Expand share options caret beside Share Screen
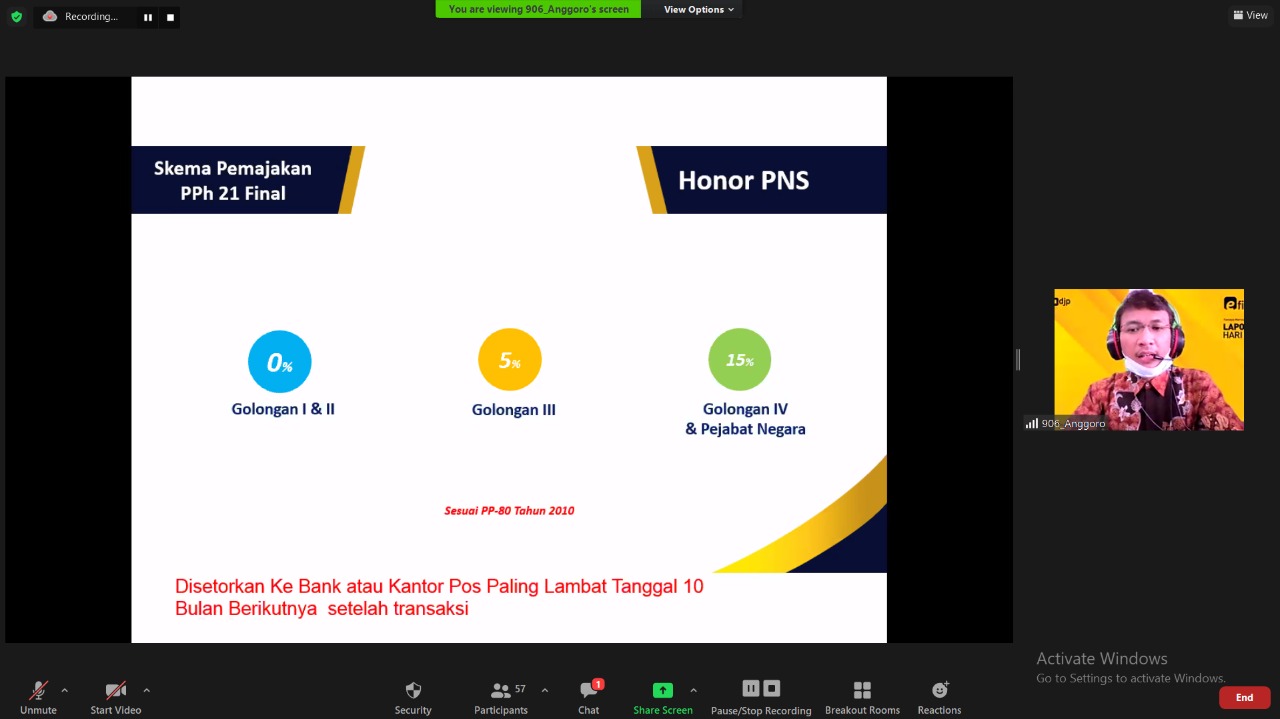Image resolution: width=1280 pixels, height=719 pixels. 693,690
